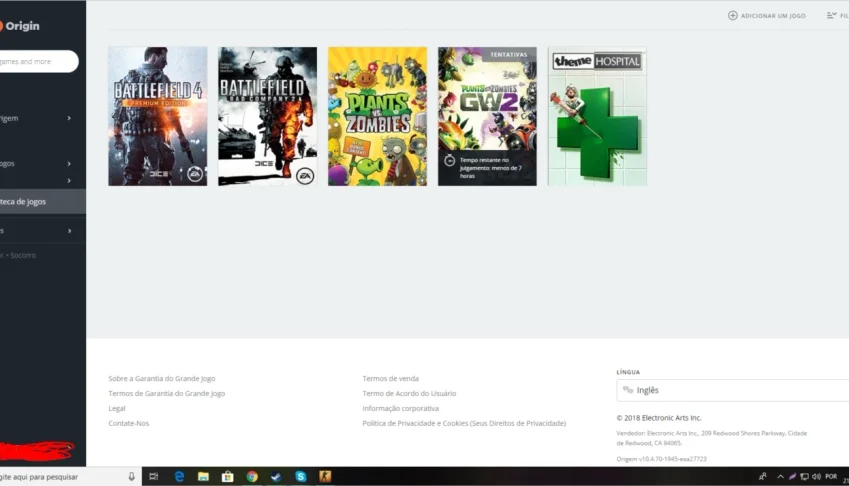Expand the Origem sidebar menu chevron
The width and height of the screenshot is (849, 486).
click(69, 118)
